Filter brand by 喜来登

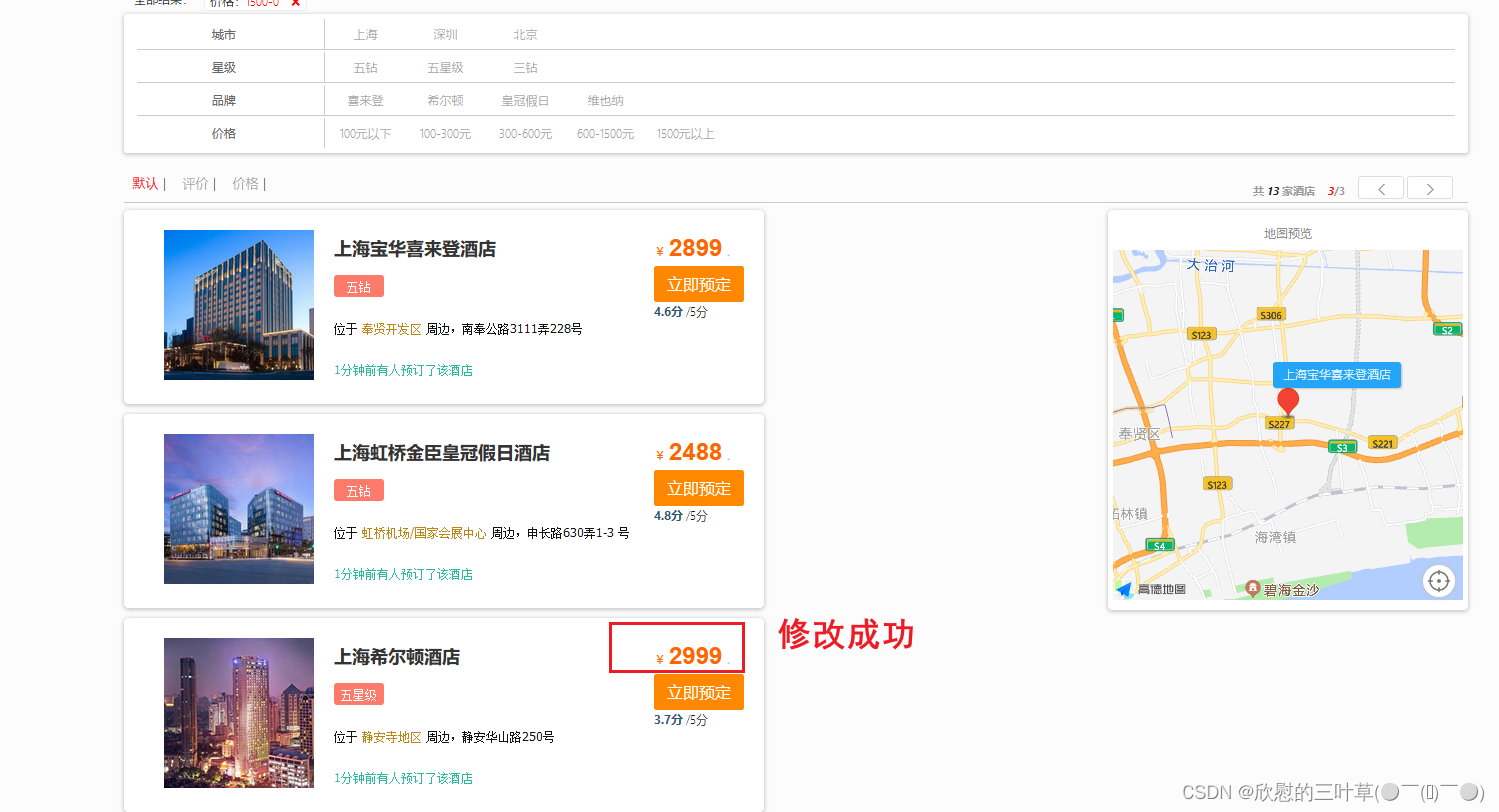(366, 101)
